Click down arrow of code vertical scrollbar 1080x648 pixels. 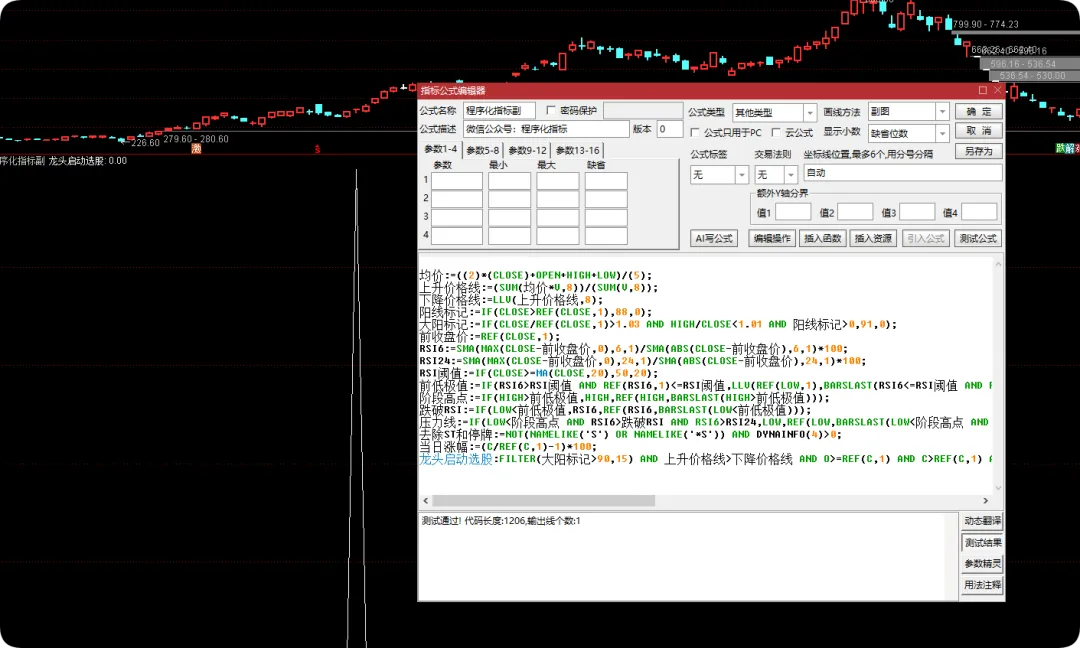pyautogui.click(x=998, y=488)
